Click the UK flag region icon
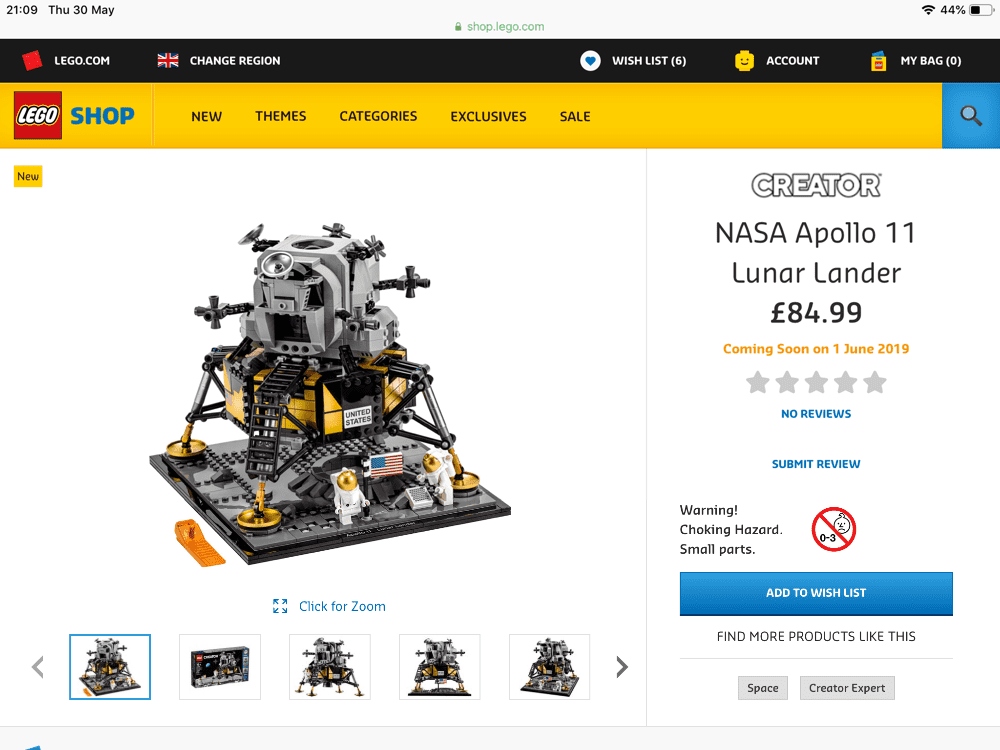Viewport: 1000px width, 750px height. [168, 61]
